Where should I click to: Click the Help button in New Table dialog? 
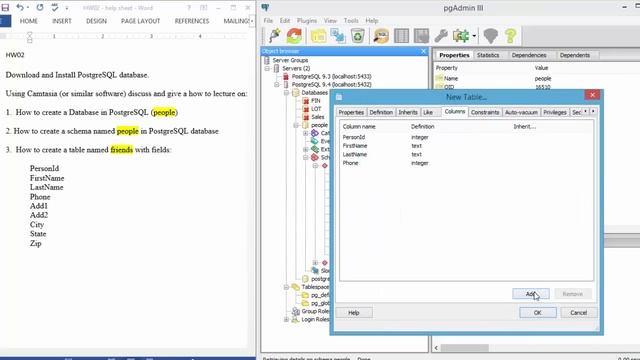click(353, 313)
